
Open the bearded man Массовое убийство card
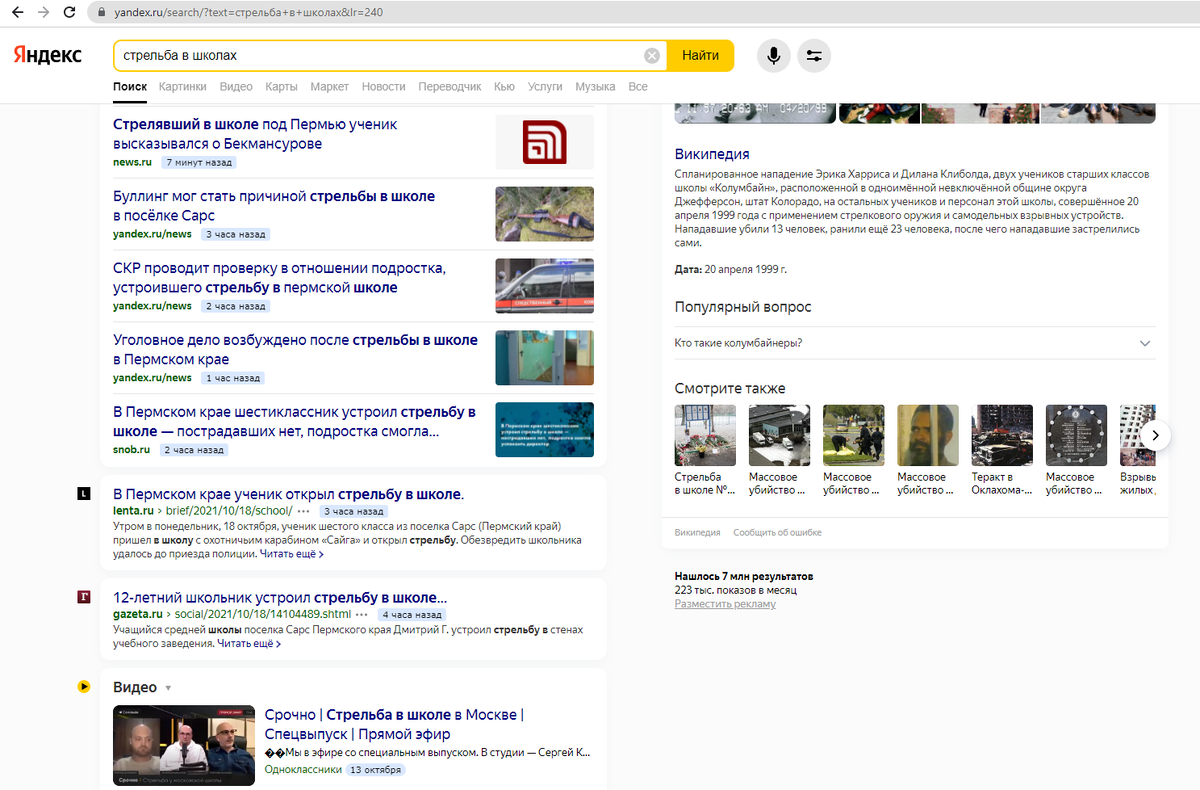(x=928, y=450)
